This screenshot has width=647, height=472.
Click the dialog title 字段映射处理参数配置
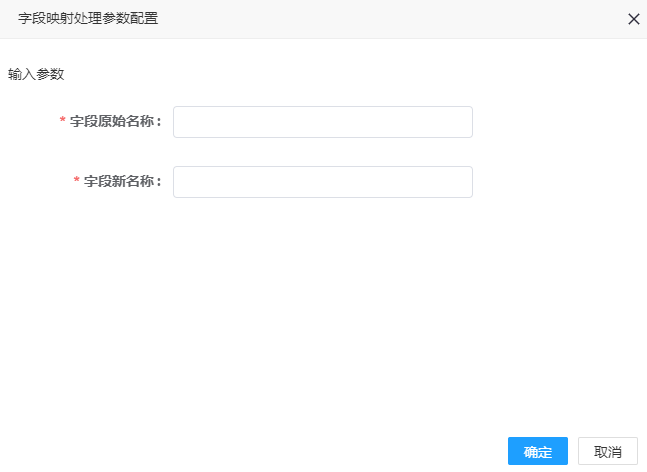click(x=88, y=19)
